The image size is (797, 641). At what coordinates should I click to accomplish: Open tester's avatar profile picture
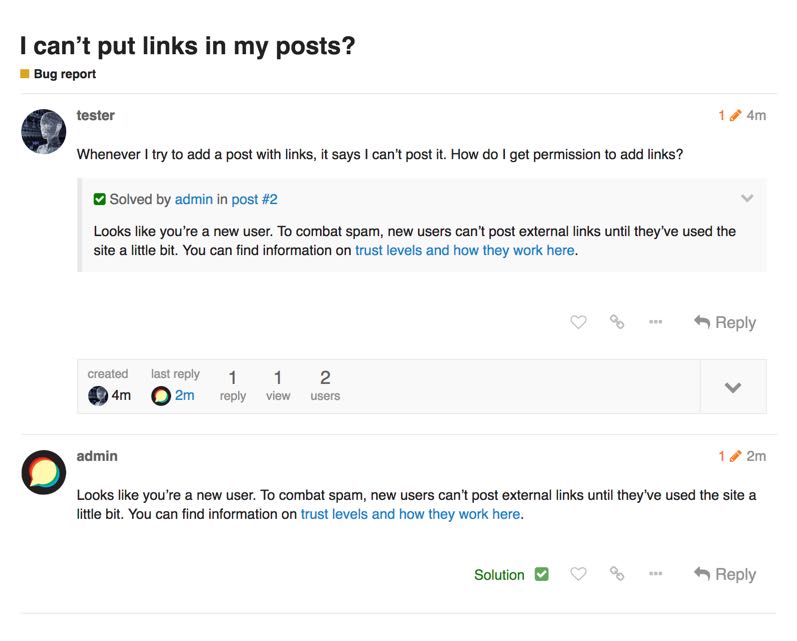click(x=43, y=131)
